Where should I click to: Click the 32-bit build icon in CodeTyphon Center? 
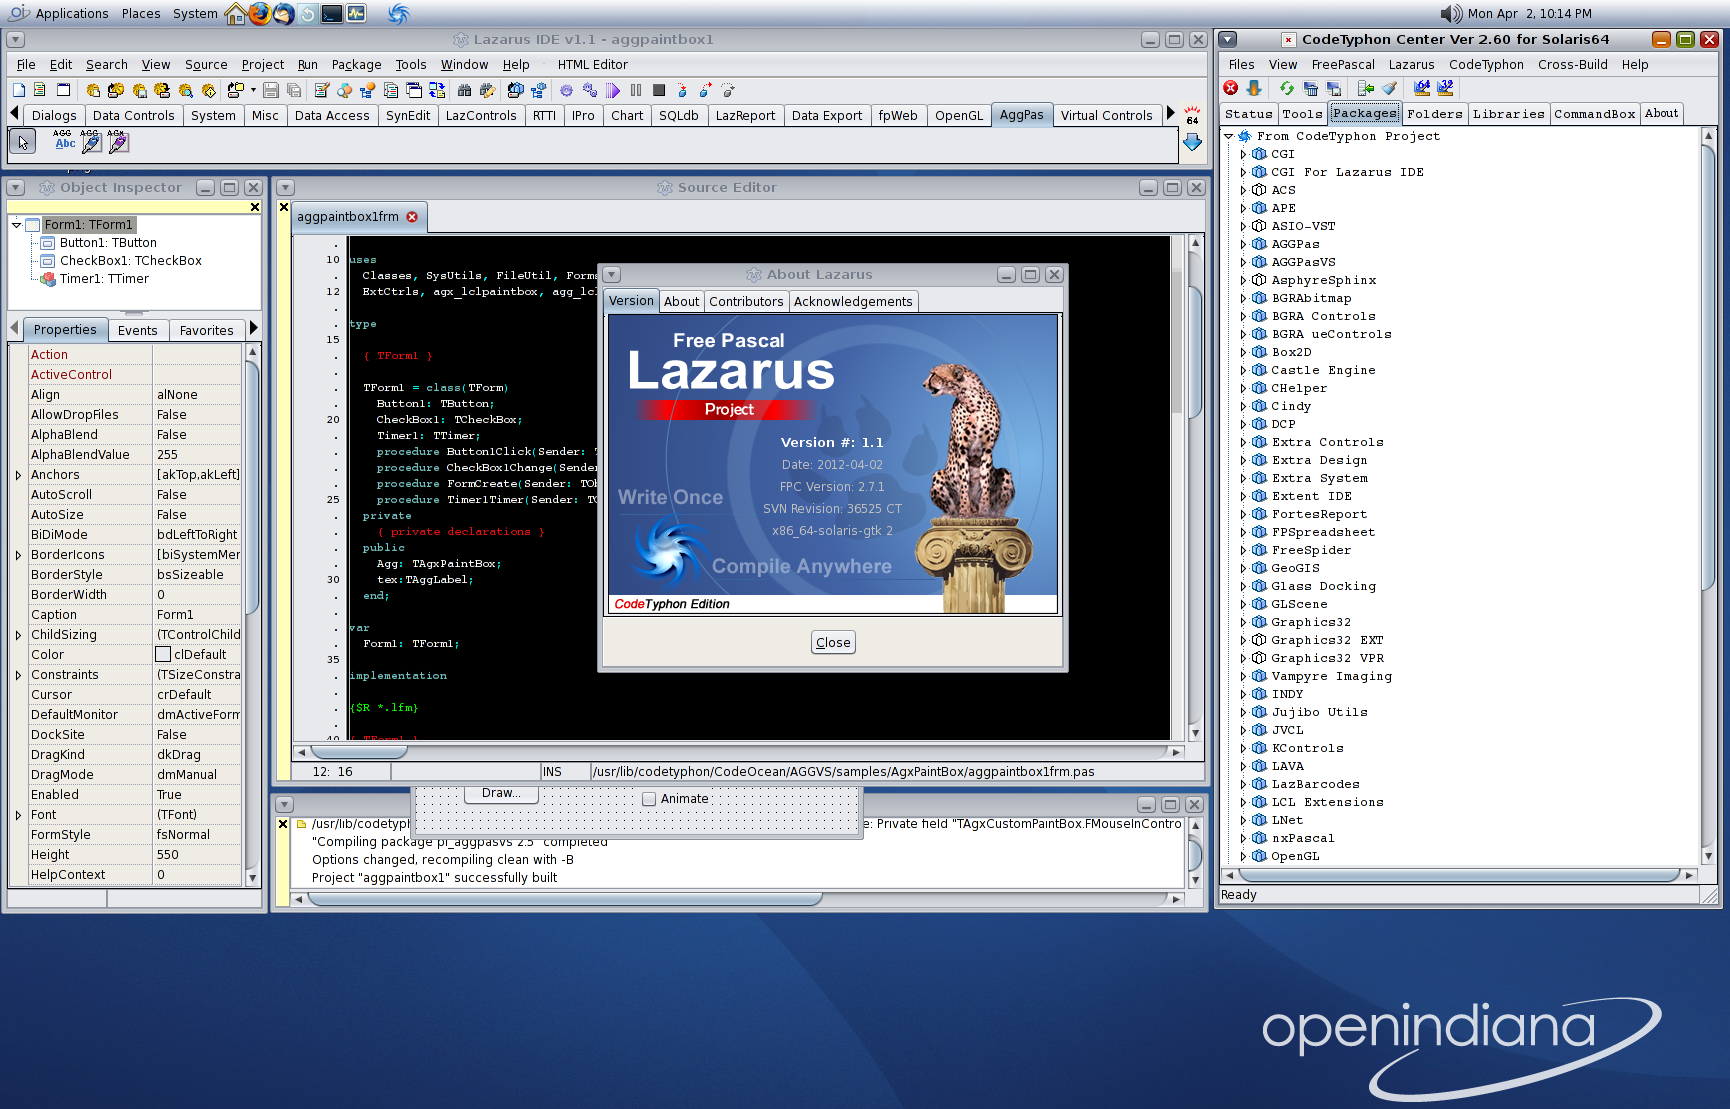click(x=1445, y=88)
